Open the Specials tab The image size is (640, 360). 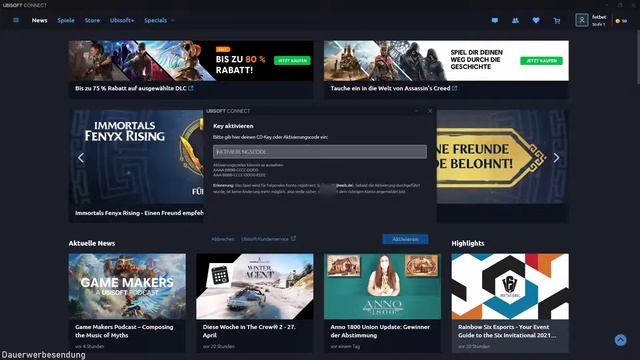(x=156, y=20)
